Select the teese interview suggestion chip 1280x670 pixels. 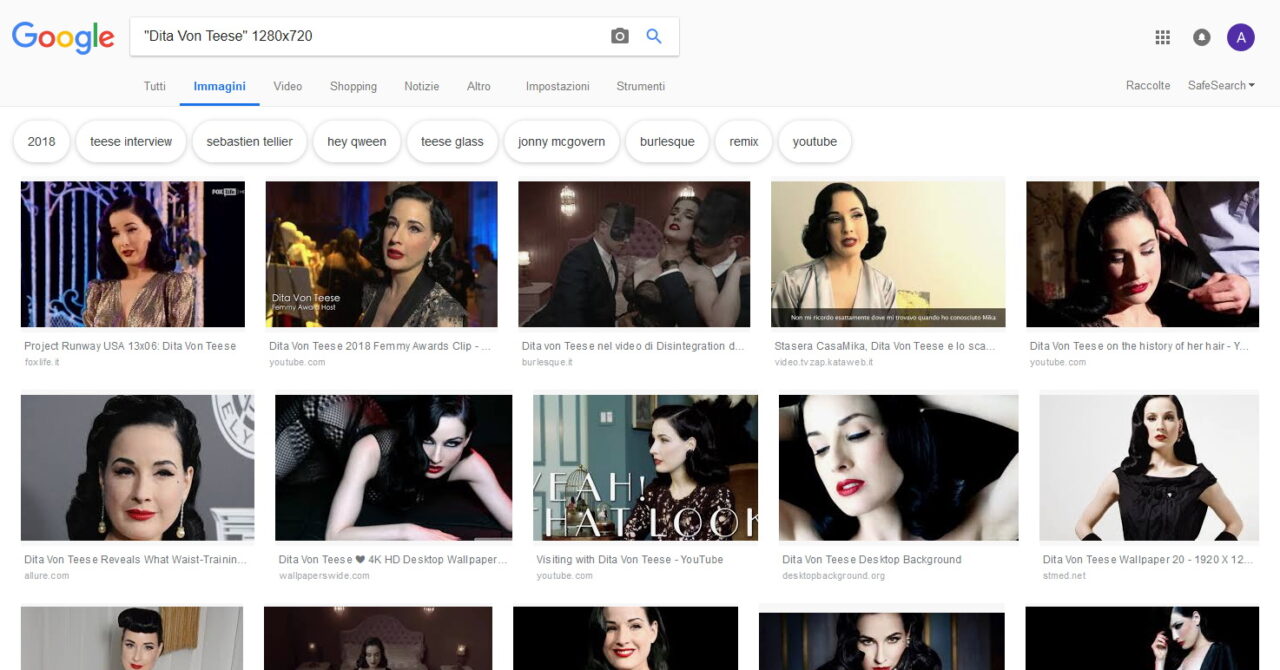(x=131, y=142)
